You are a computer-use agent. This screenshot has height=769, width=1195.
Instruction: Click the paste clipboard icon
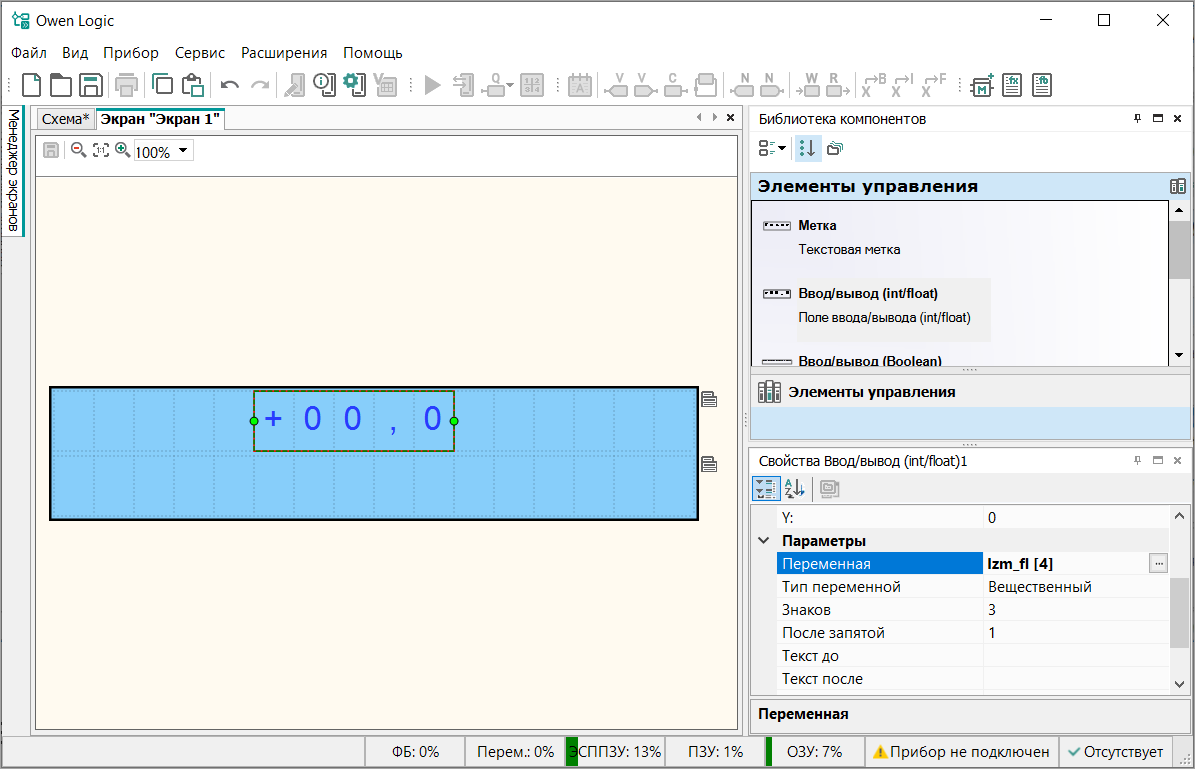point(193,85)
